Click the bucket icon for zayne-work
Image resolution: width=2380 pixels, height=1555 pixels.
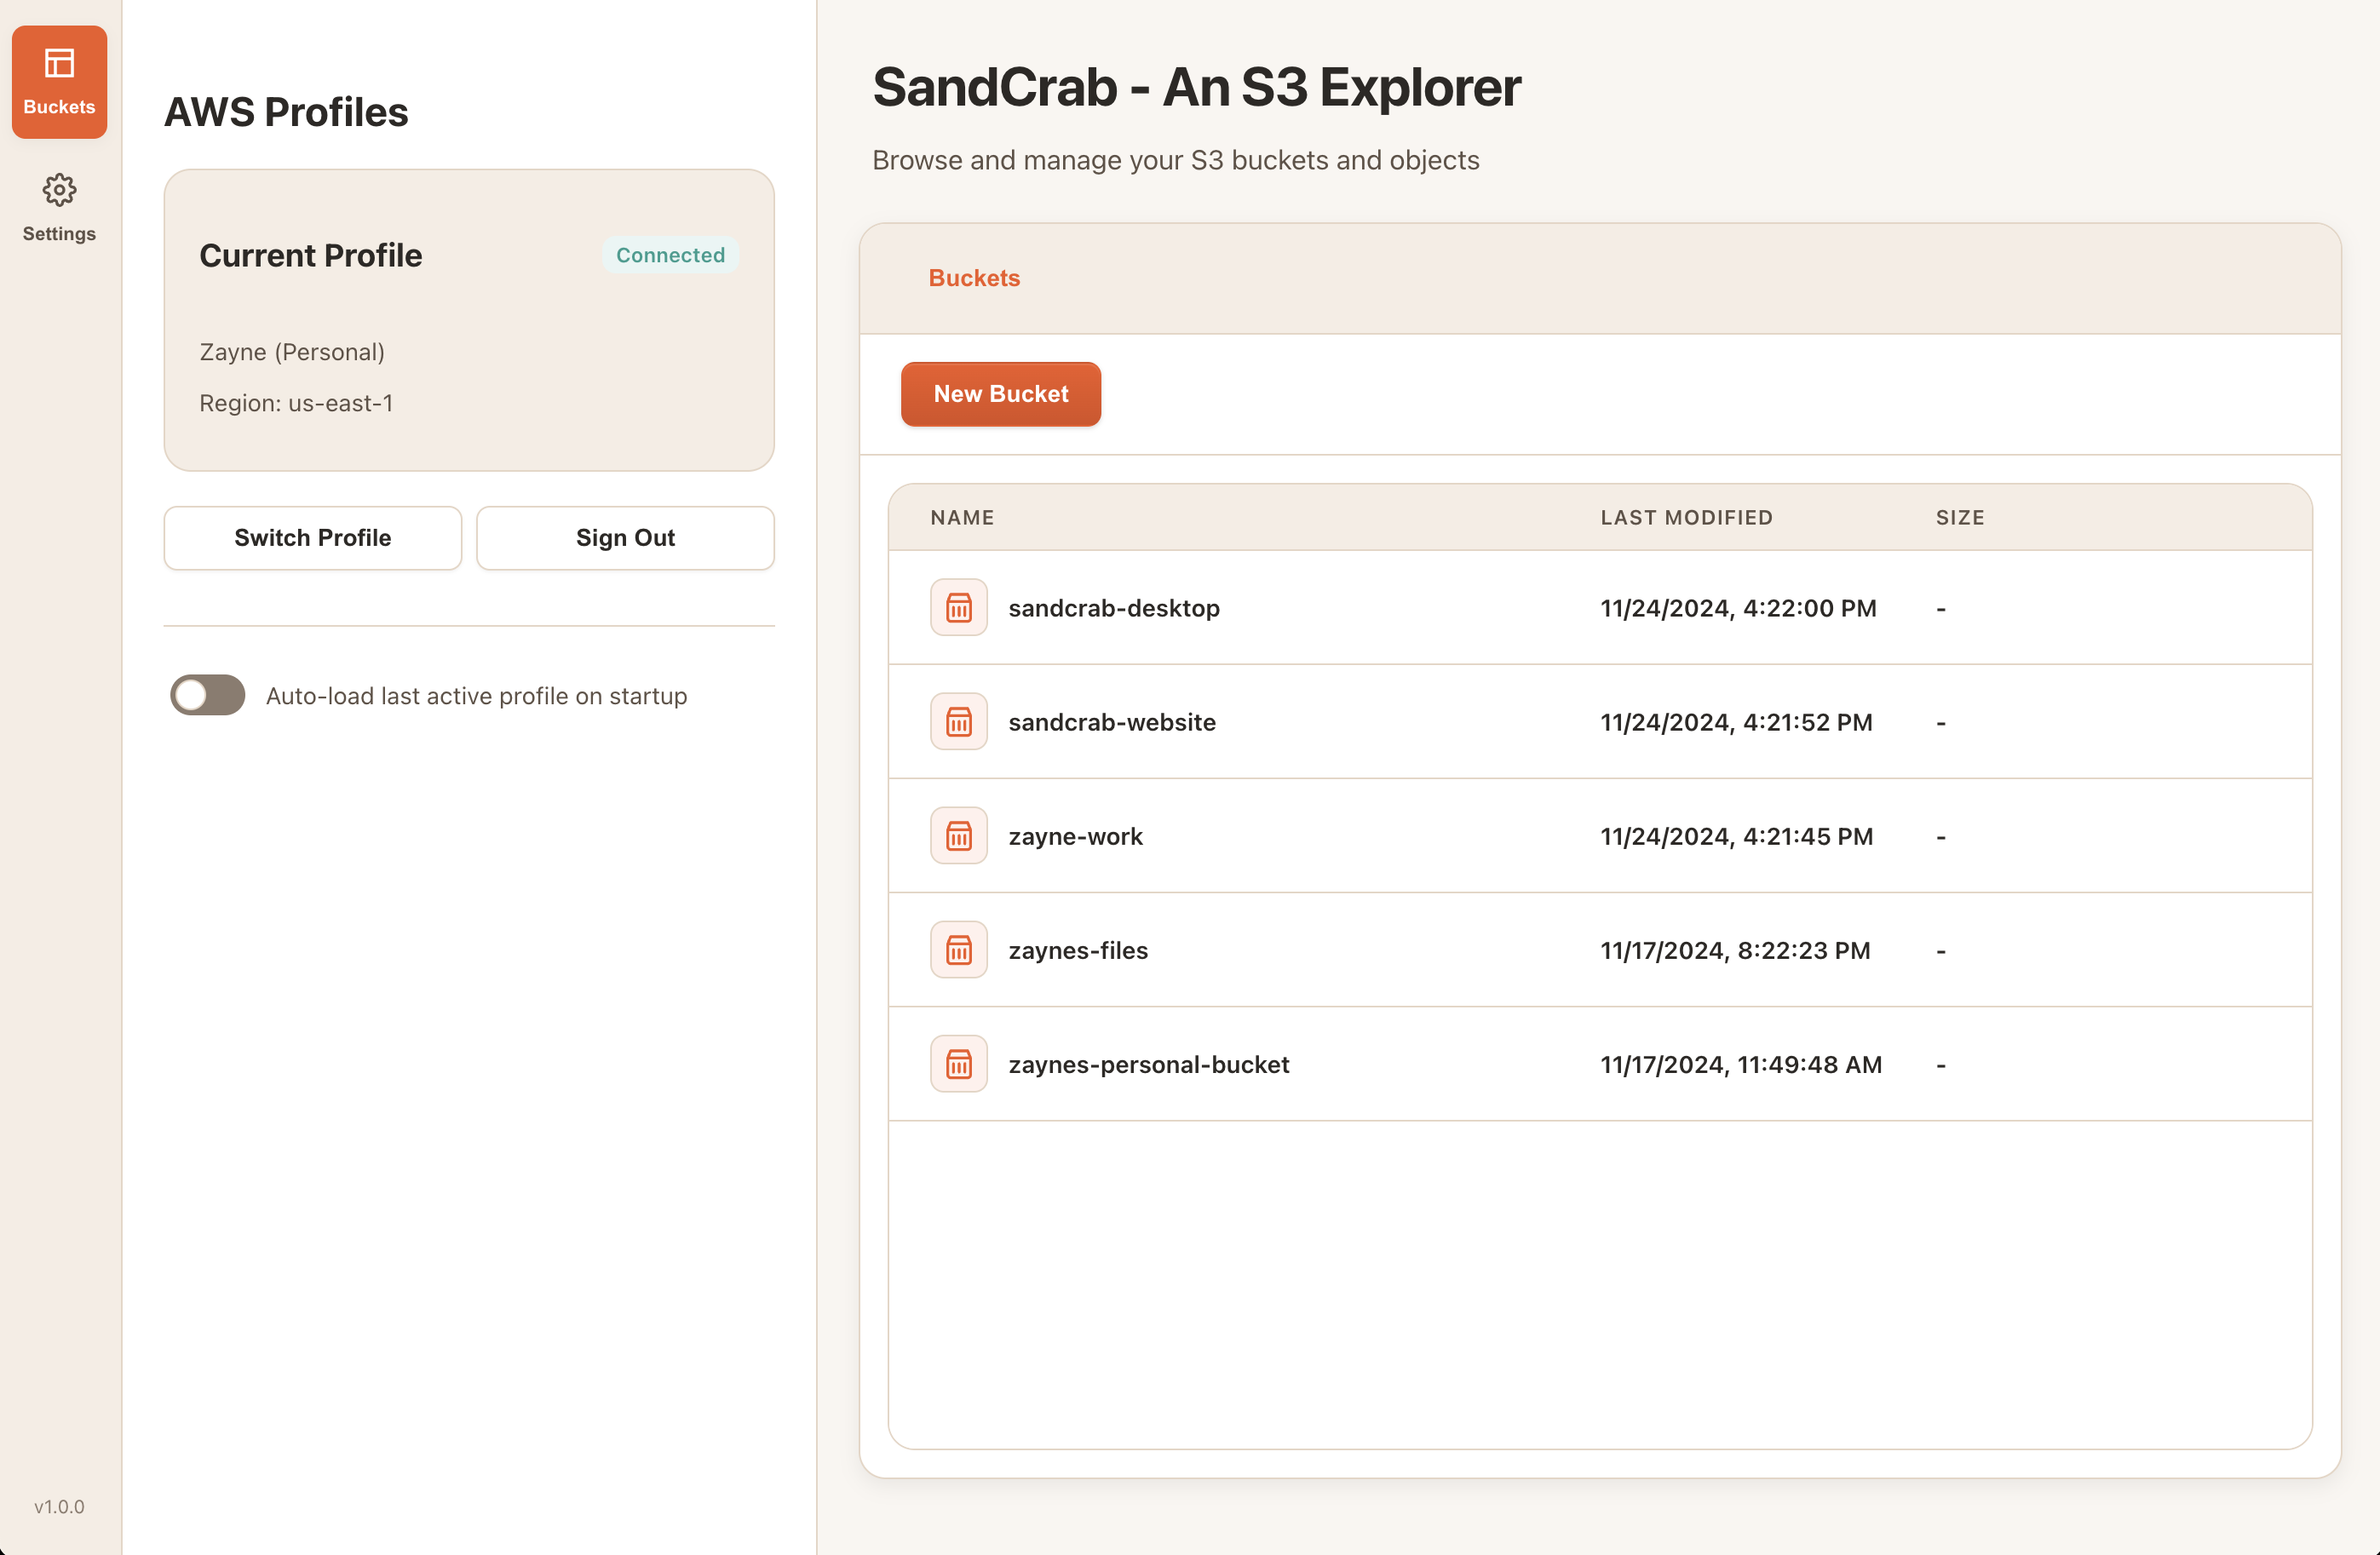coord(958,835)
